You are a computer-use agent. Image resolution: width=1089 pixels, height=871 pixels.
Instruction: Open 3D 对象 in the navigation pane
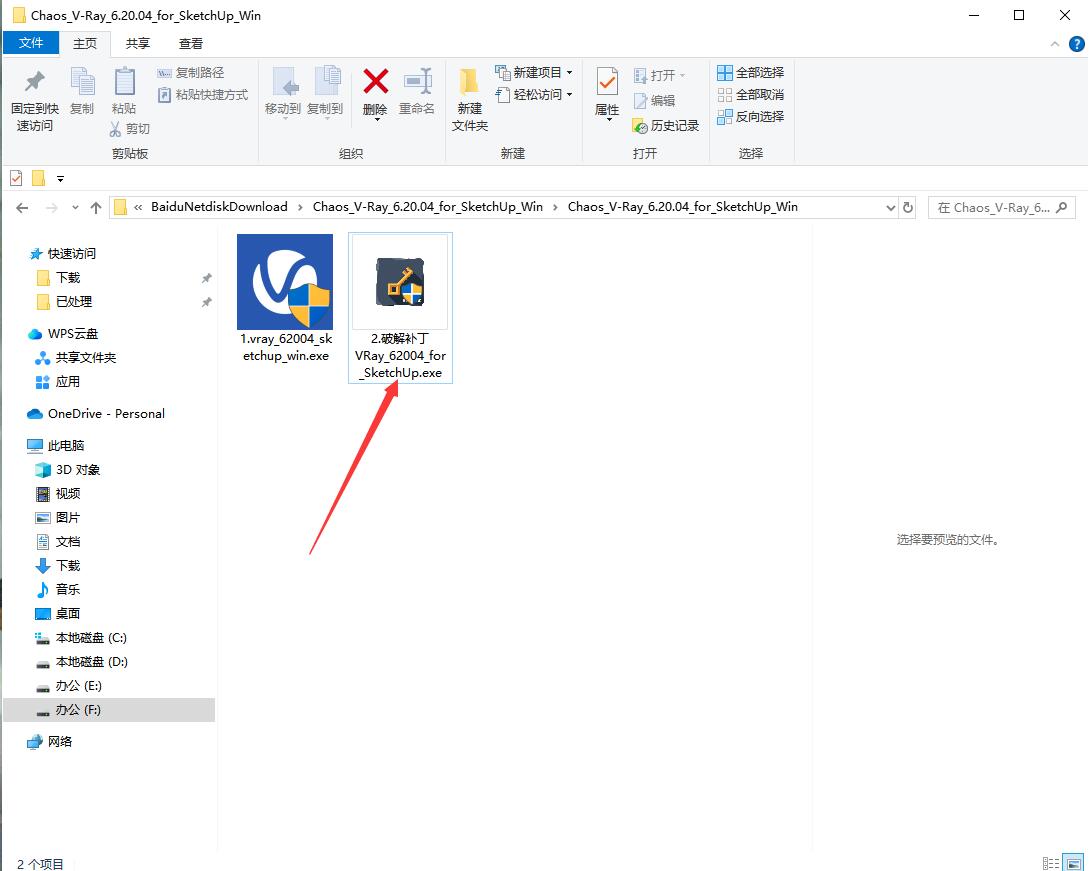coord(68,470)
